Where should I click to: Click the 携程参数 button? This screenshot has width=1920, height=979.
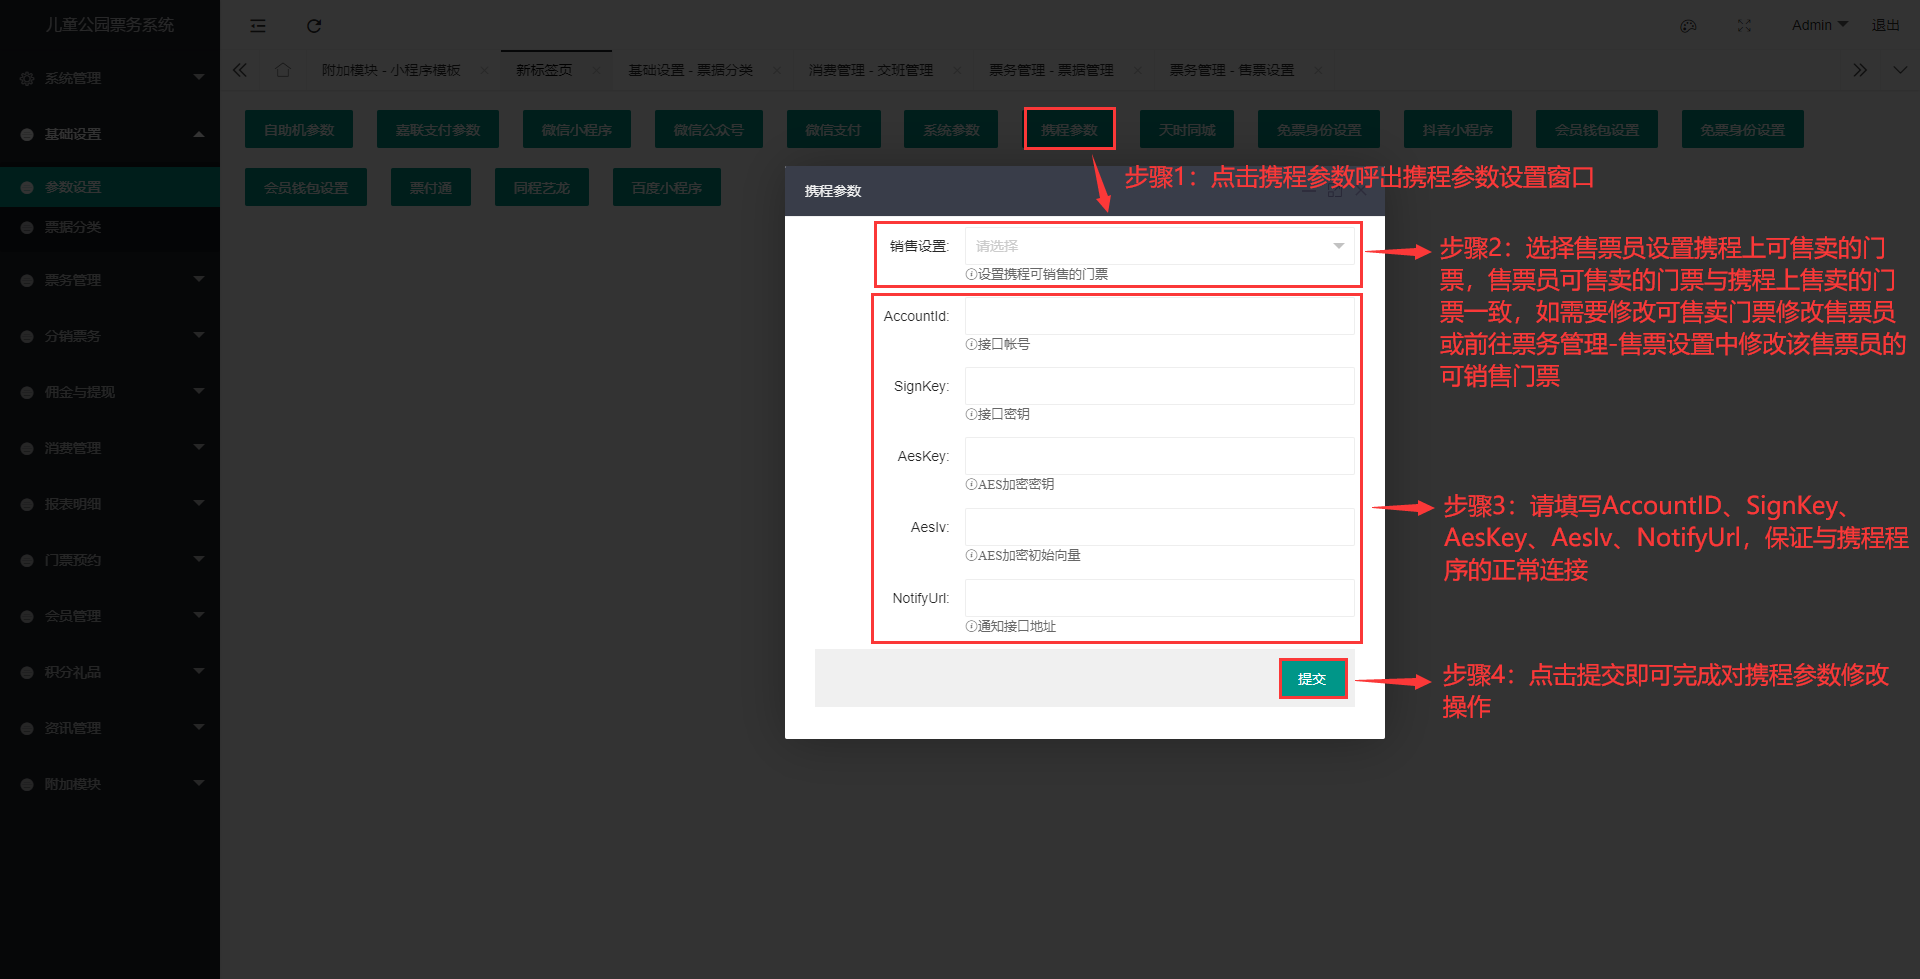[1069, 129]
